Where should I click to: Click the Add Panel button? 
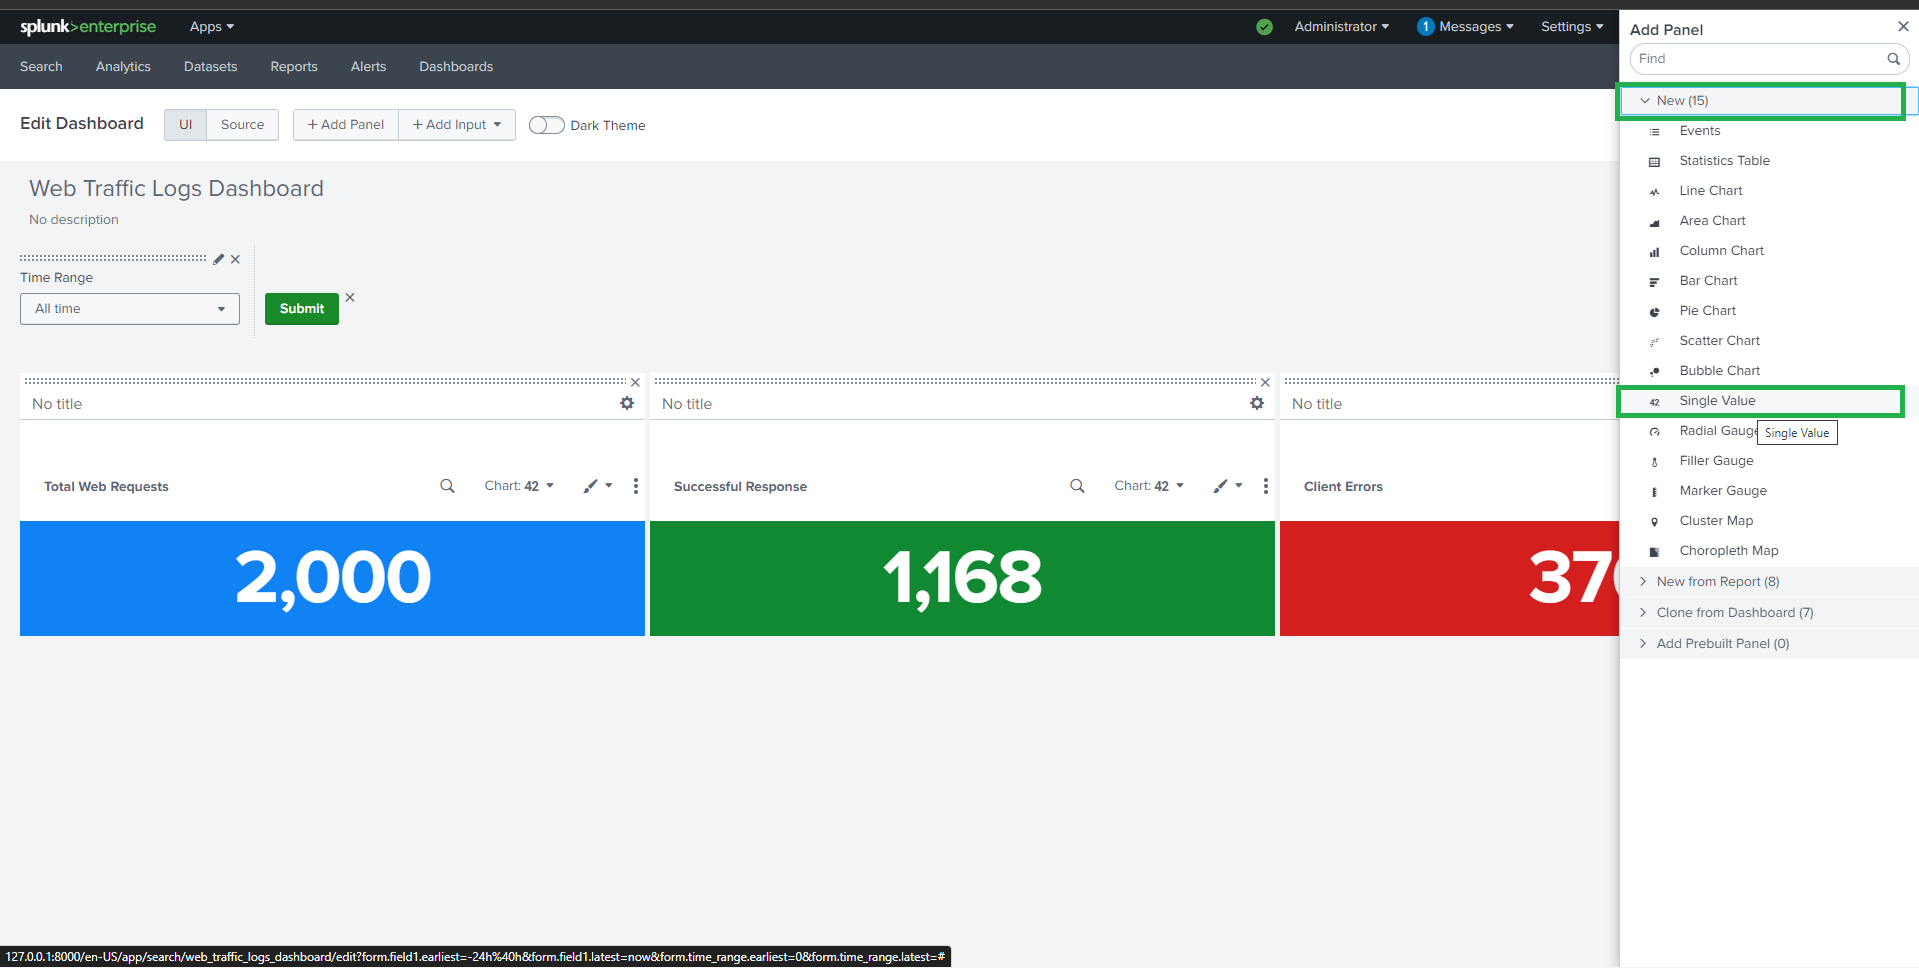click(346, 125)
